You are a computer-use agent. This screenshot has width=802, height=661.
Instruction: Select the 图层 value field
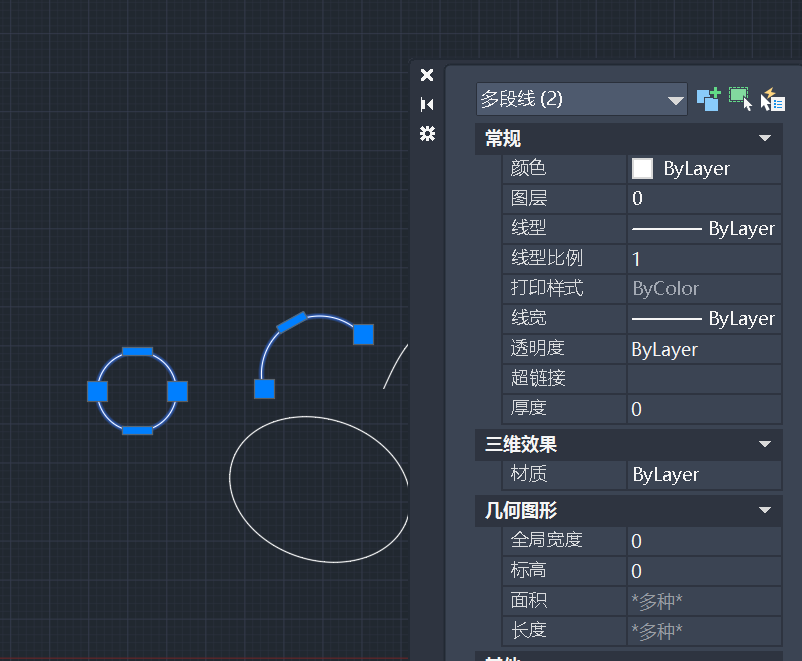[x=704, y=199]
